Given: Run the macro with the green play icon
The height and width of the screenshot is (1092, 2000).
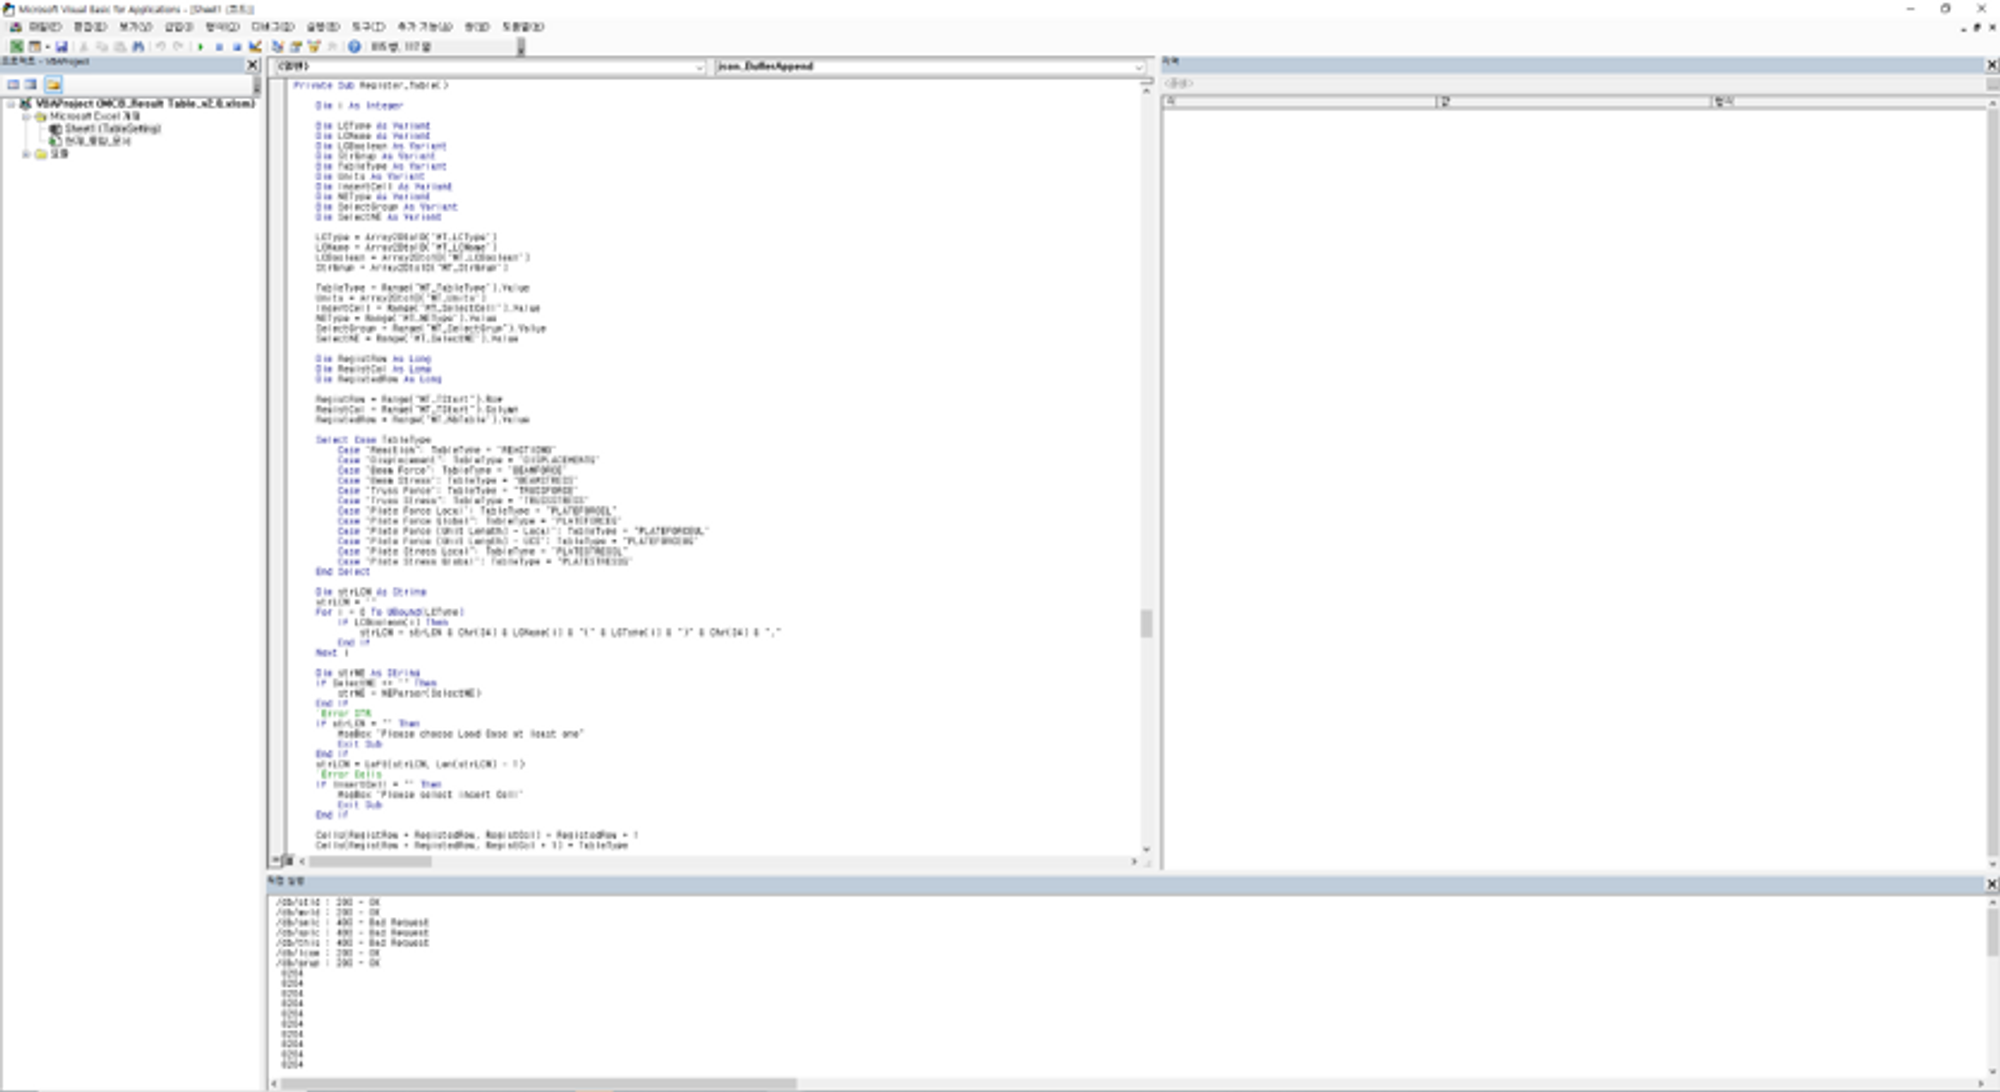Looking at the screenshot, I should pyautogui.click(x=201, y=46).
